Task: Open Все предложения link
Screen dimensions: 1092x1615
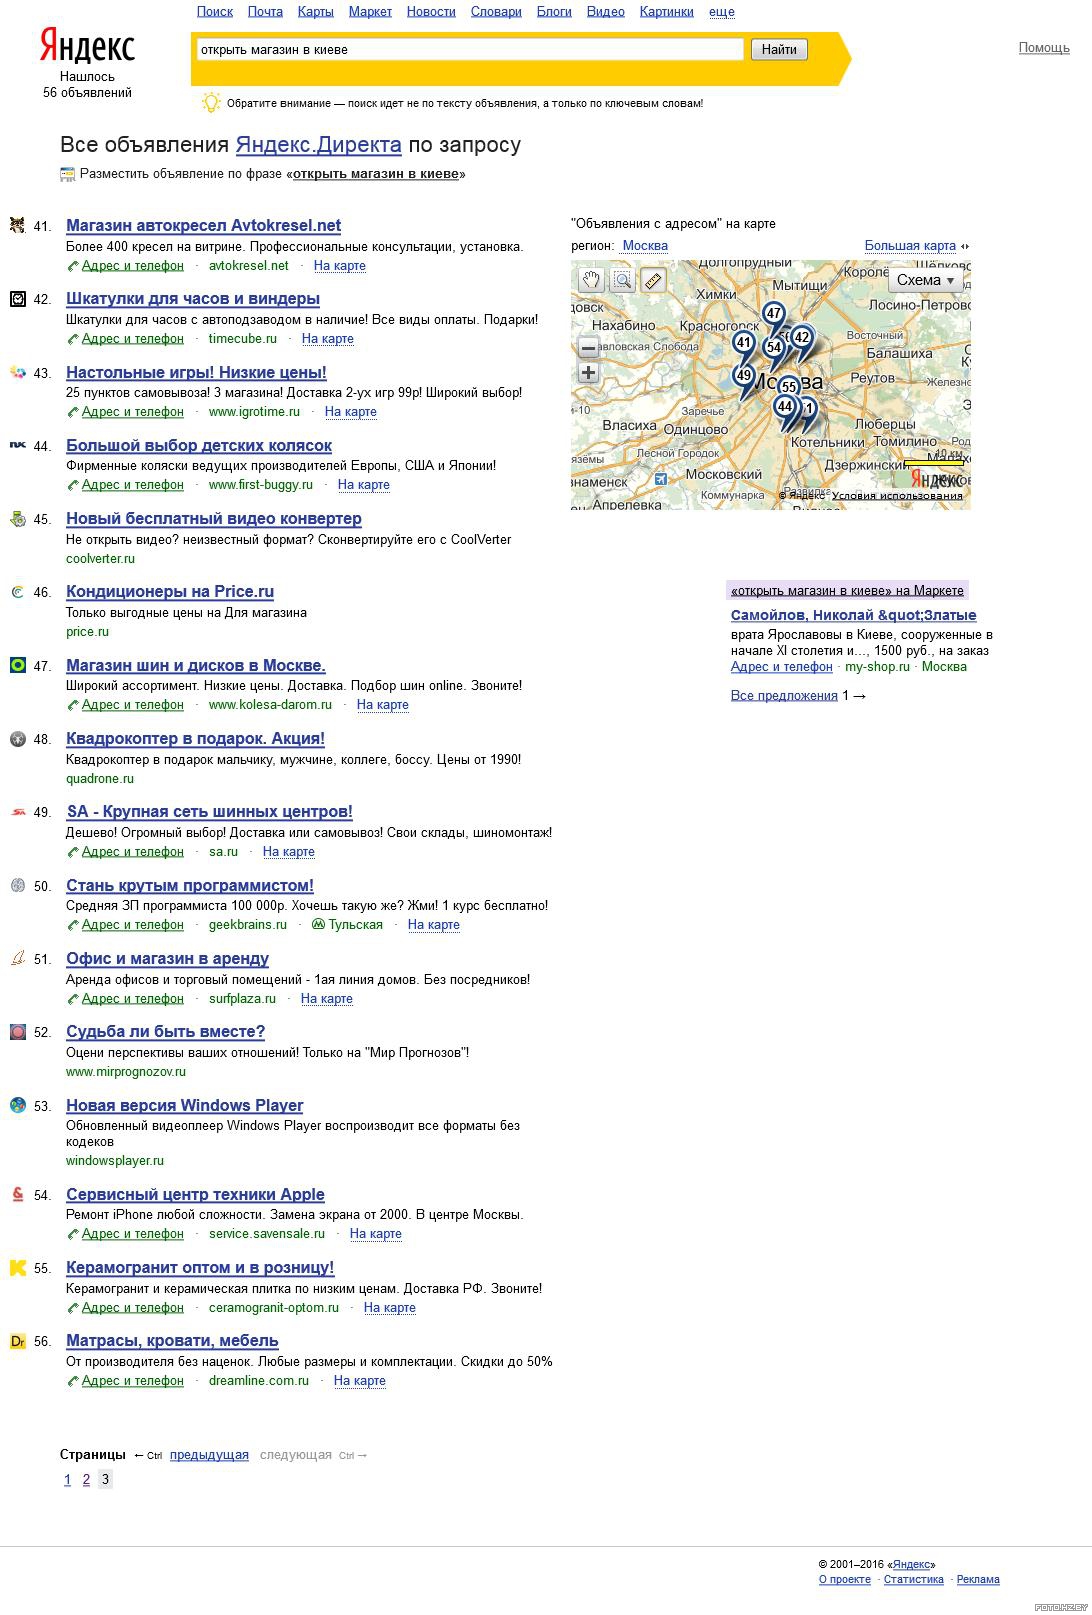Action: tap(784, 695)
